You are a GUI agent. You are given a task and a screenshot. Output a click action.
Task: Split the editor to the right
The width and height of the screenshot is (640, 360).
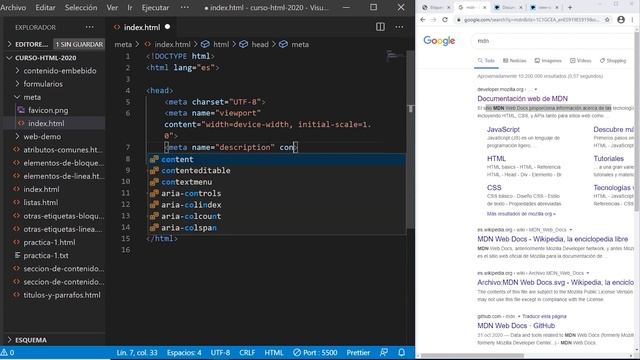(380, 27)
